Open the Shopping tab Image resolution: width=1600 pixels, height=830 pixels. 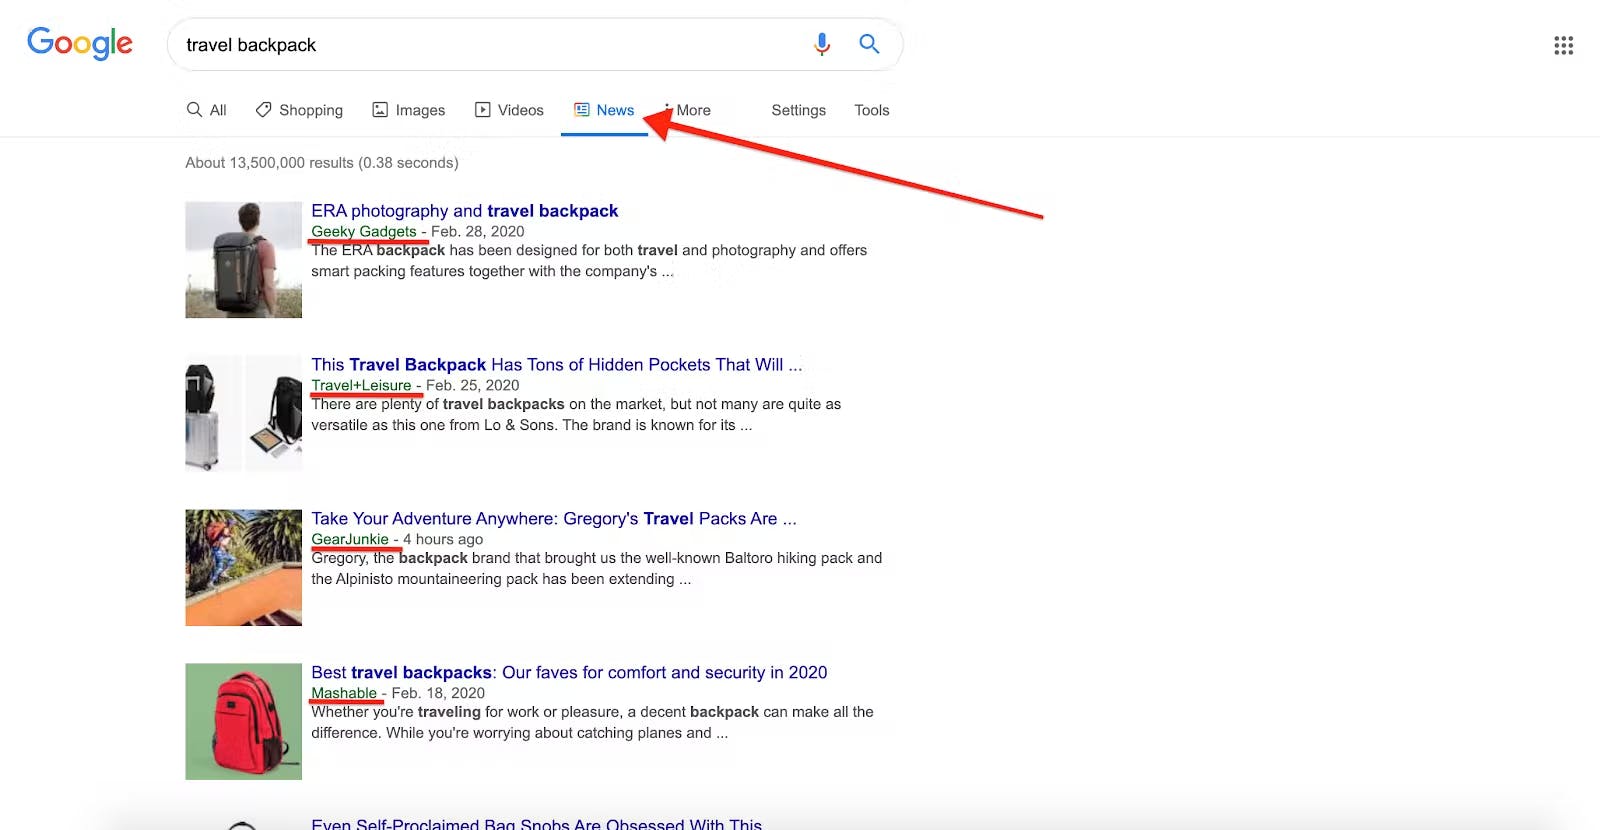pyautogui.click(x=299, y=110)
